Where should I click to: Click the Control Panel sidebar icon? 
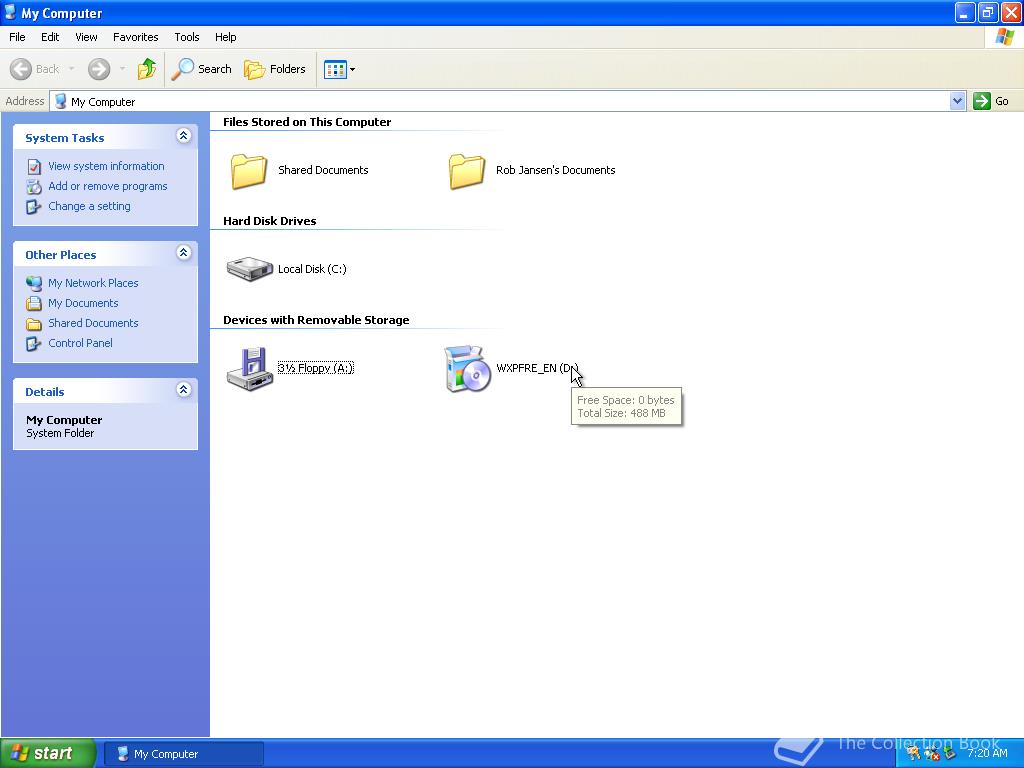click(x=34, y=344)
